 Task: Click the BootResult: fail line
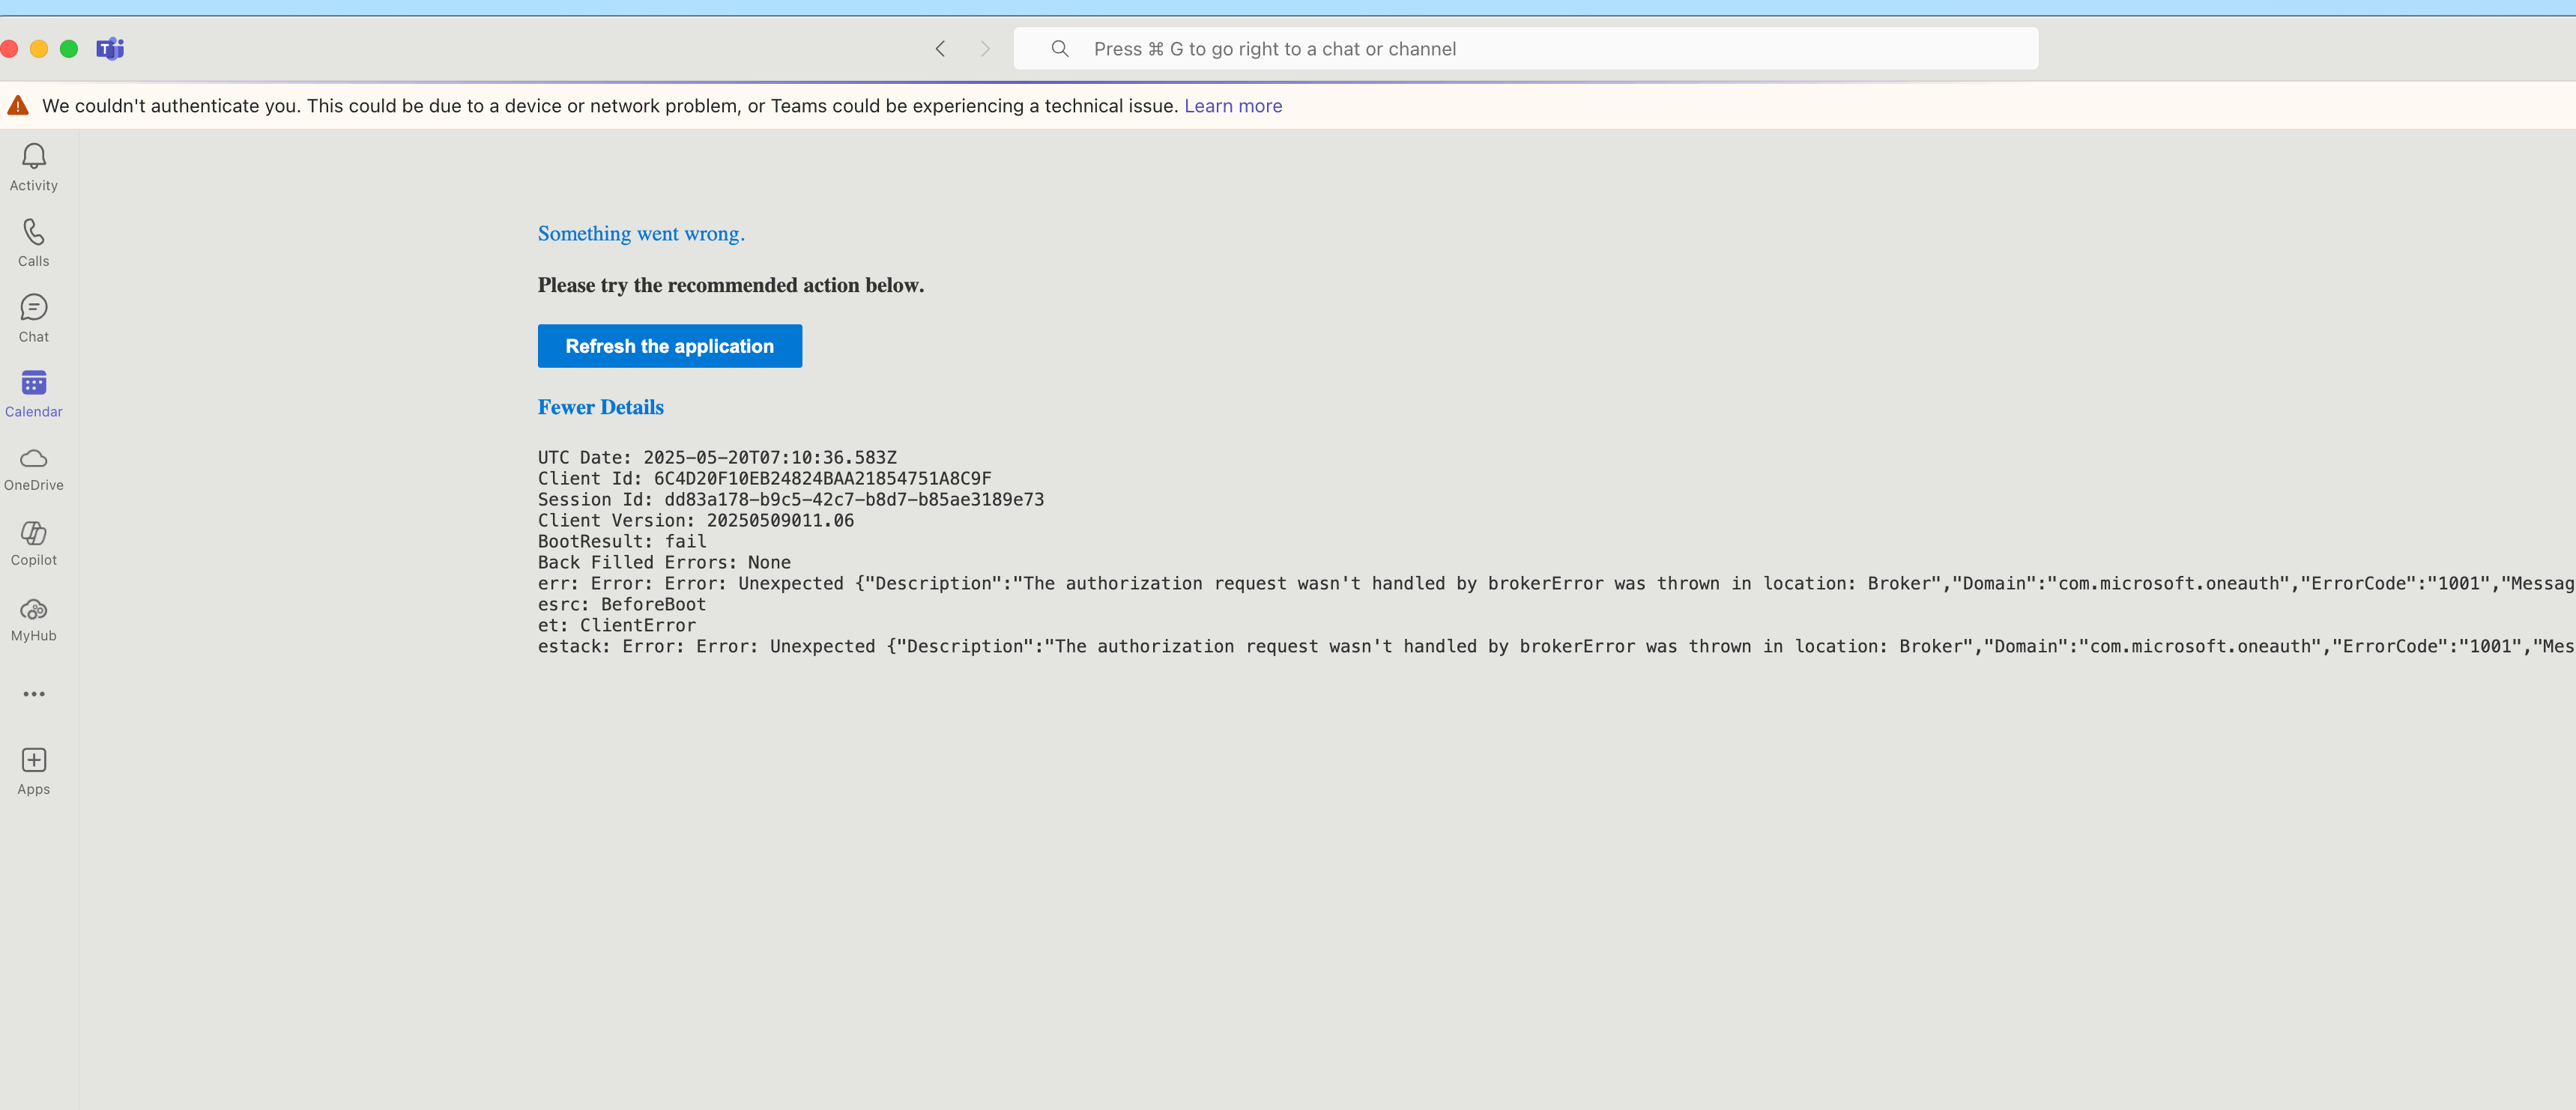622,542
